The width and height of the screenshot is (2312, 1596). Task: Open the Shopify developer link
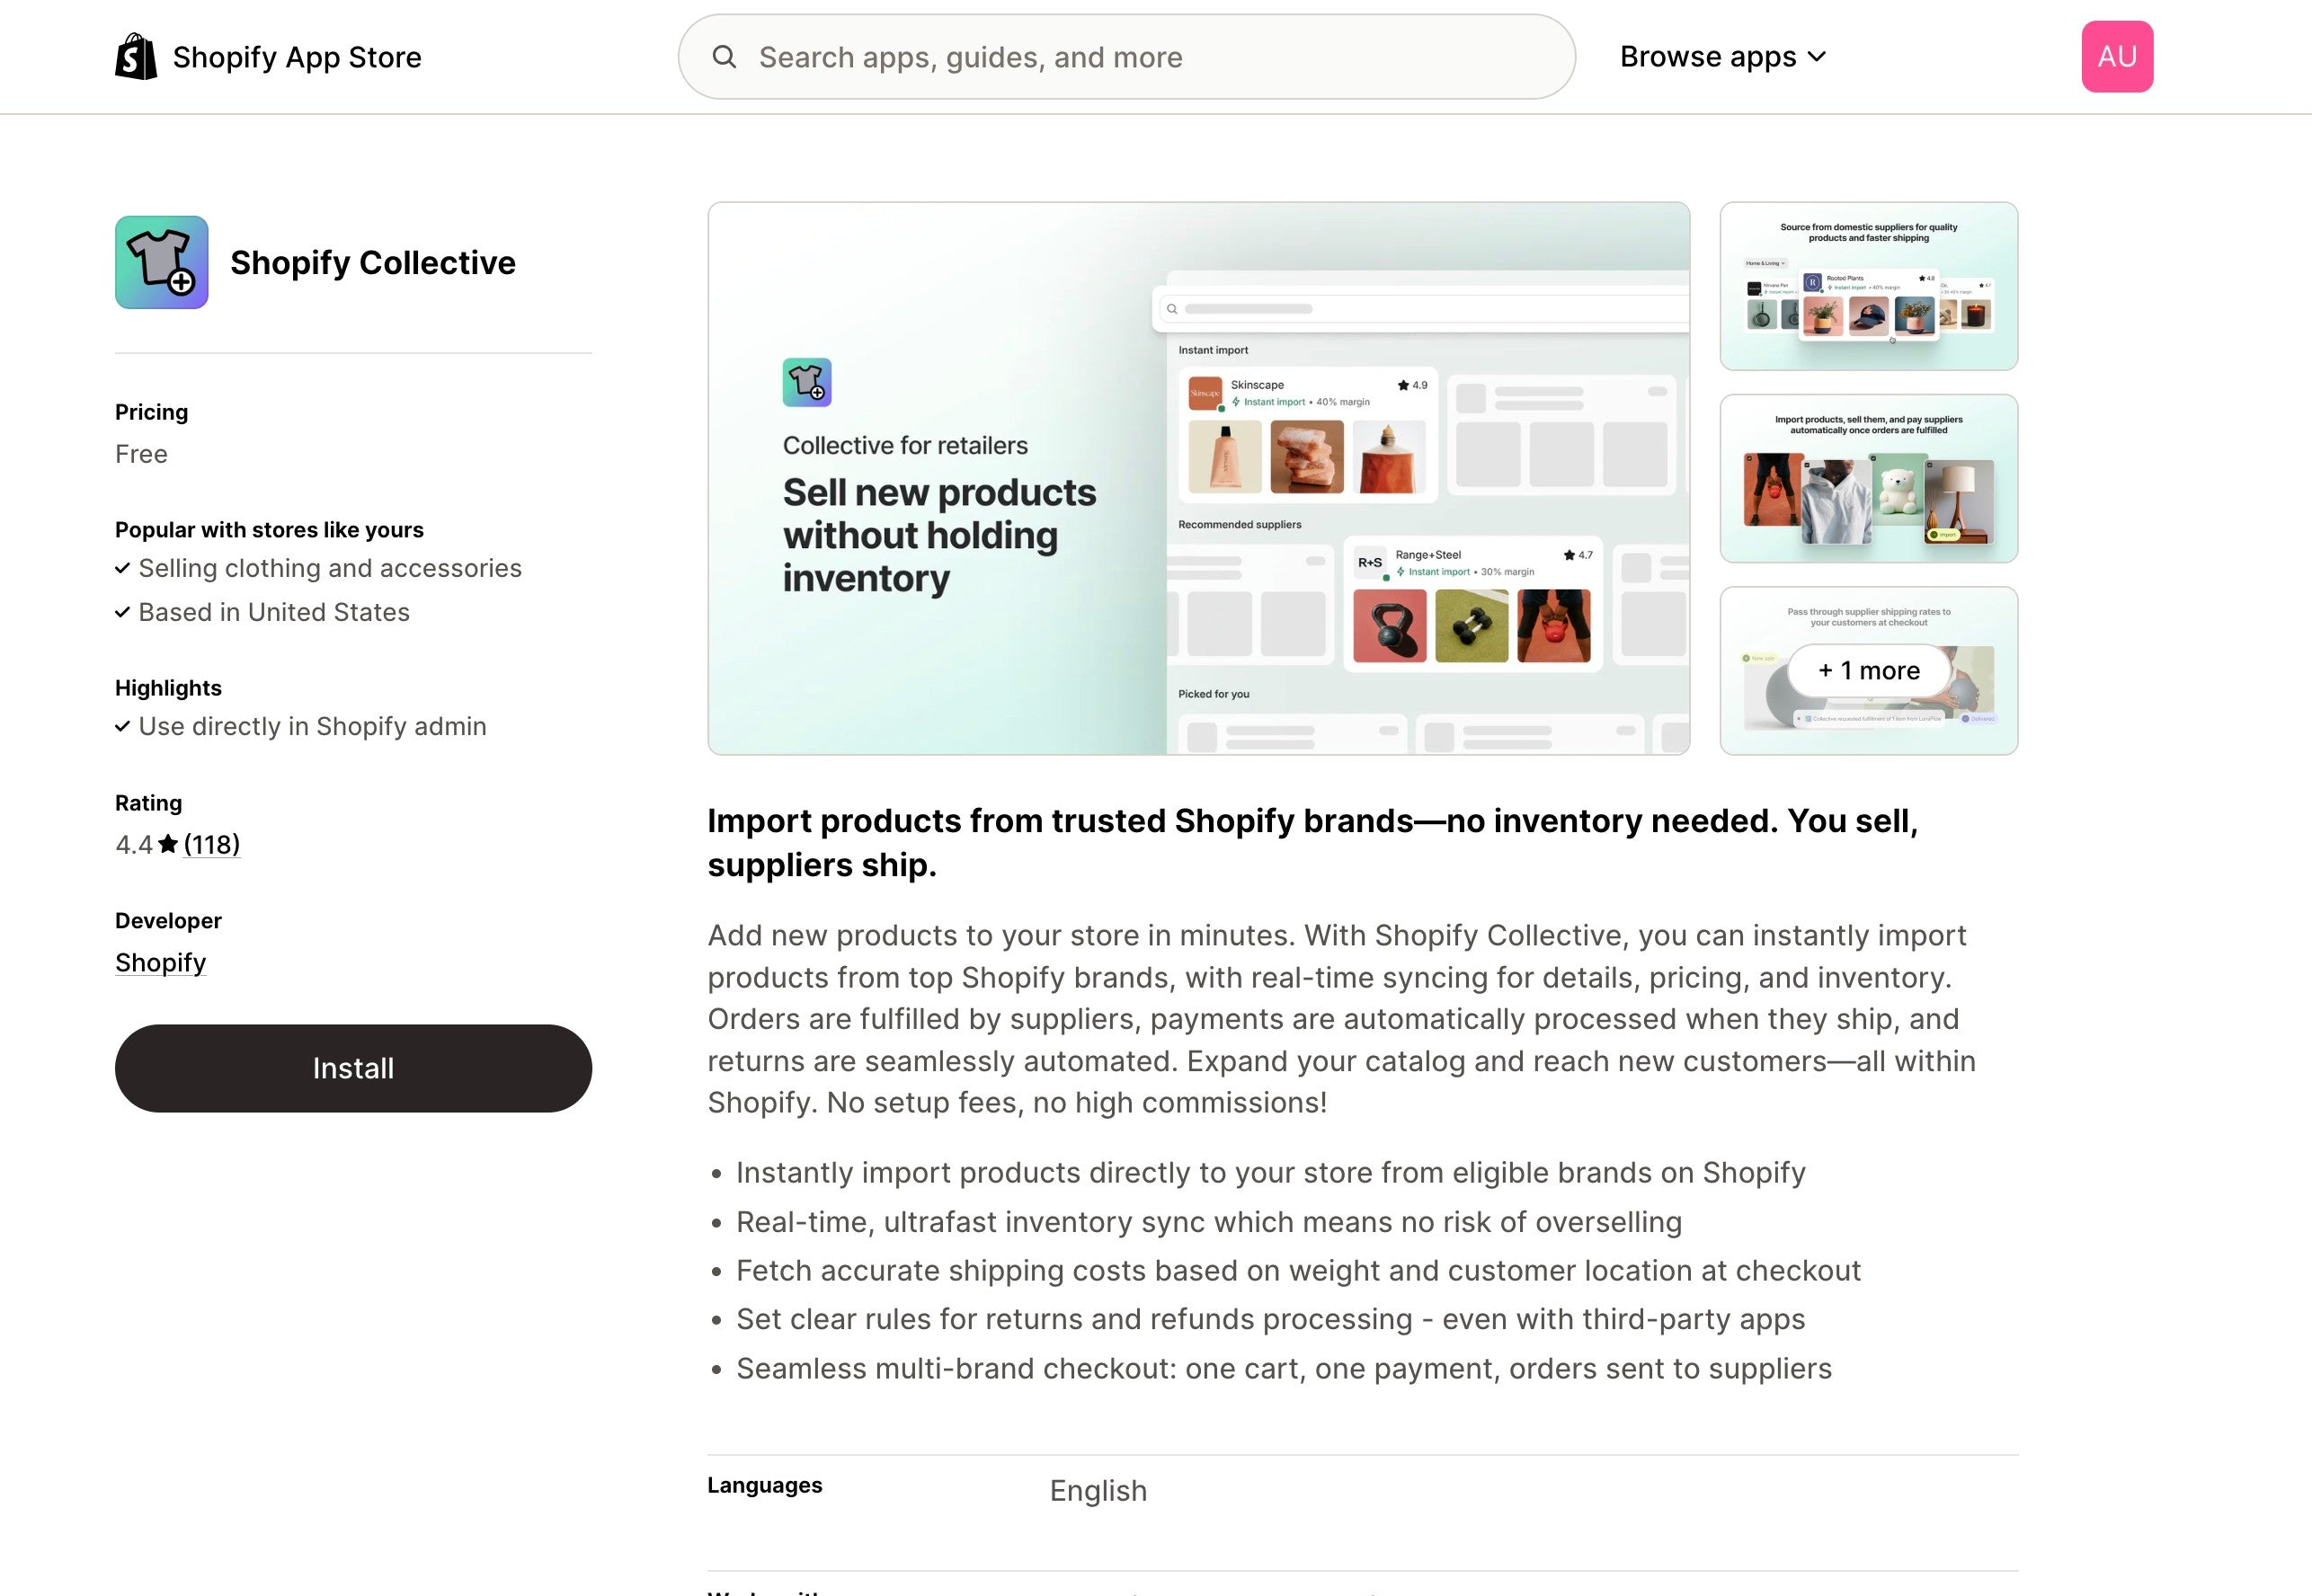[160, 963]
